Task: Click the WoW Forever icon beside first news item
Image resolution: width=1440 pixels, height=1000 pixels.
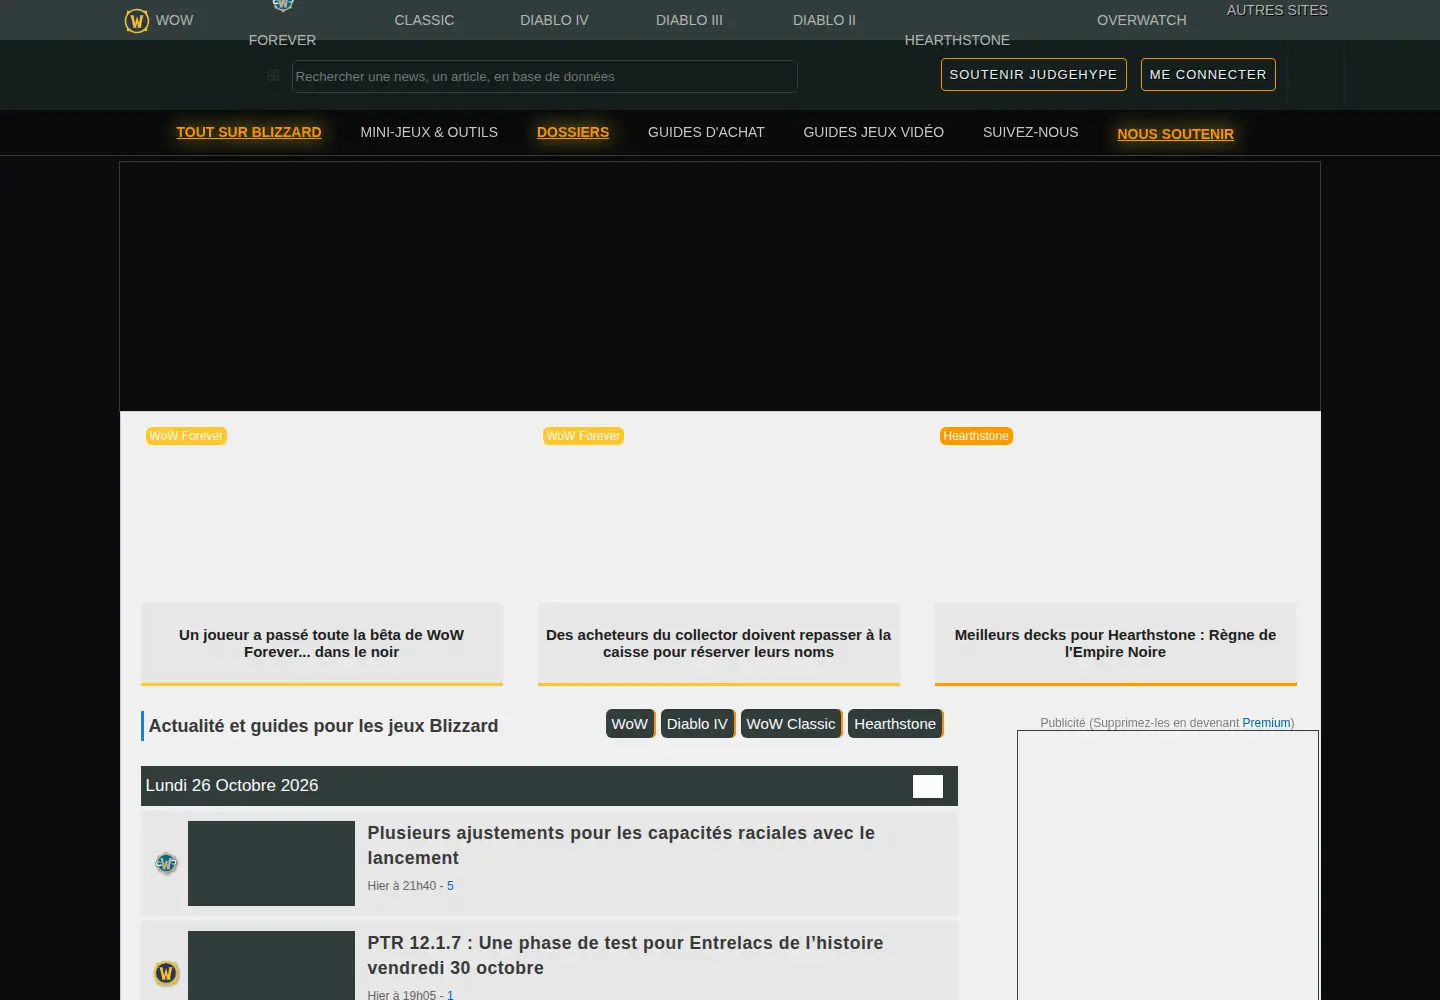Action: (166, 863)
